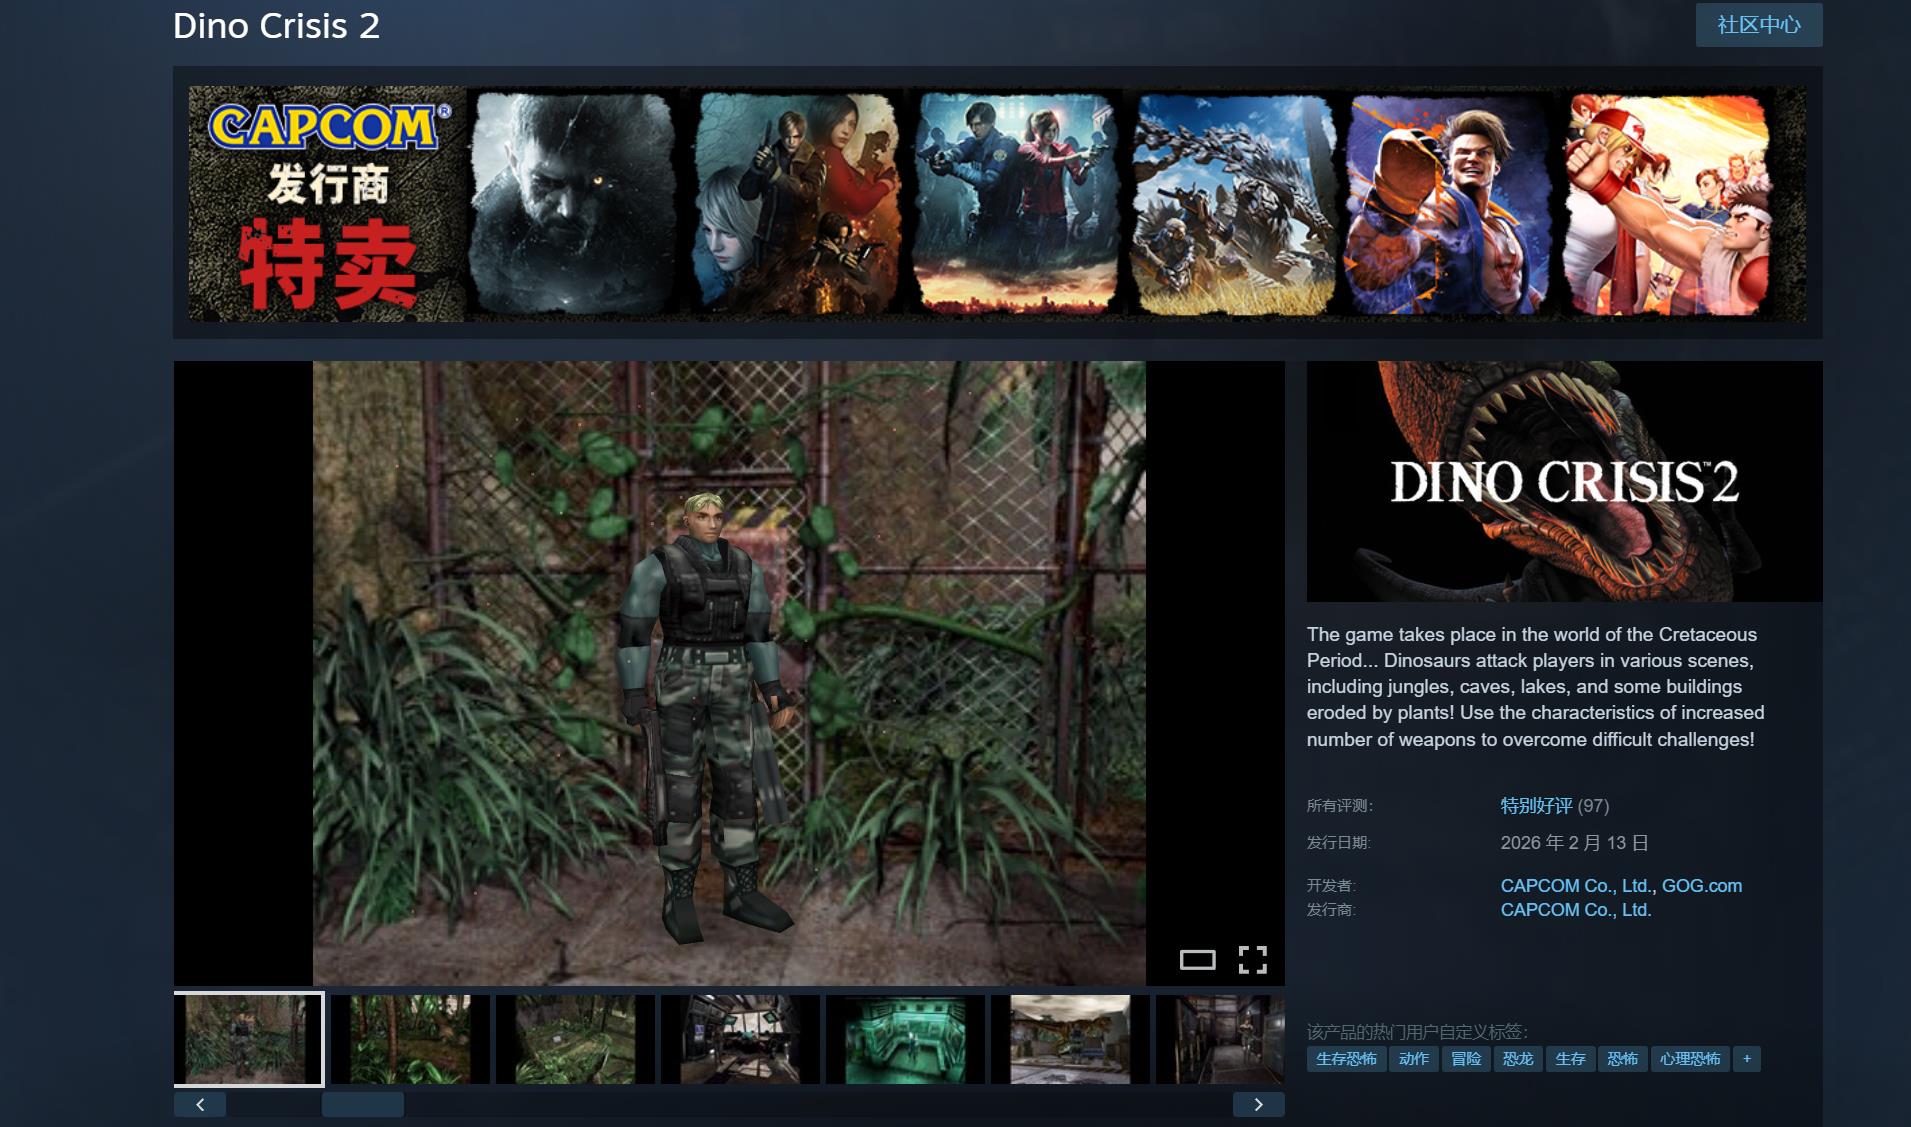Select the 生存恐怖 tag

(x=1345, y=1059)
